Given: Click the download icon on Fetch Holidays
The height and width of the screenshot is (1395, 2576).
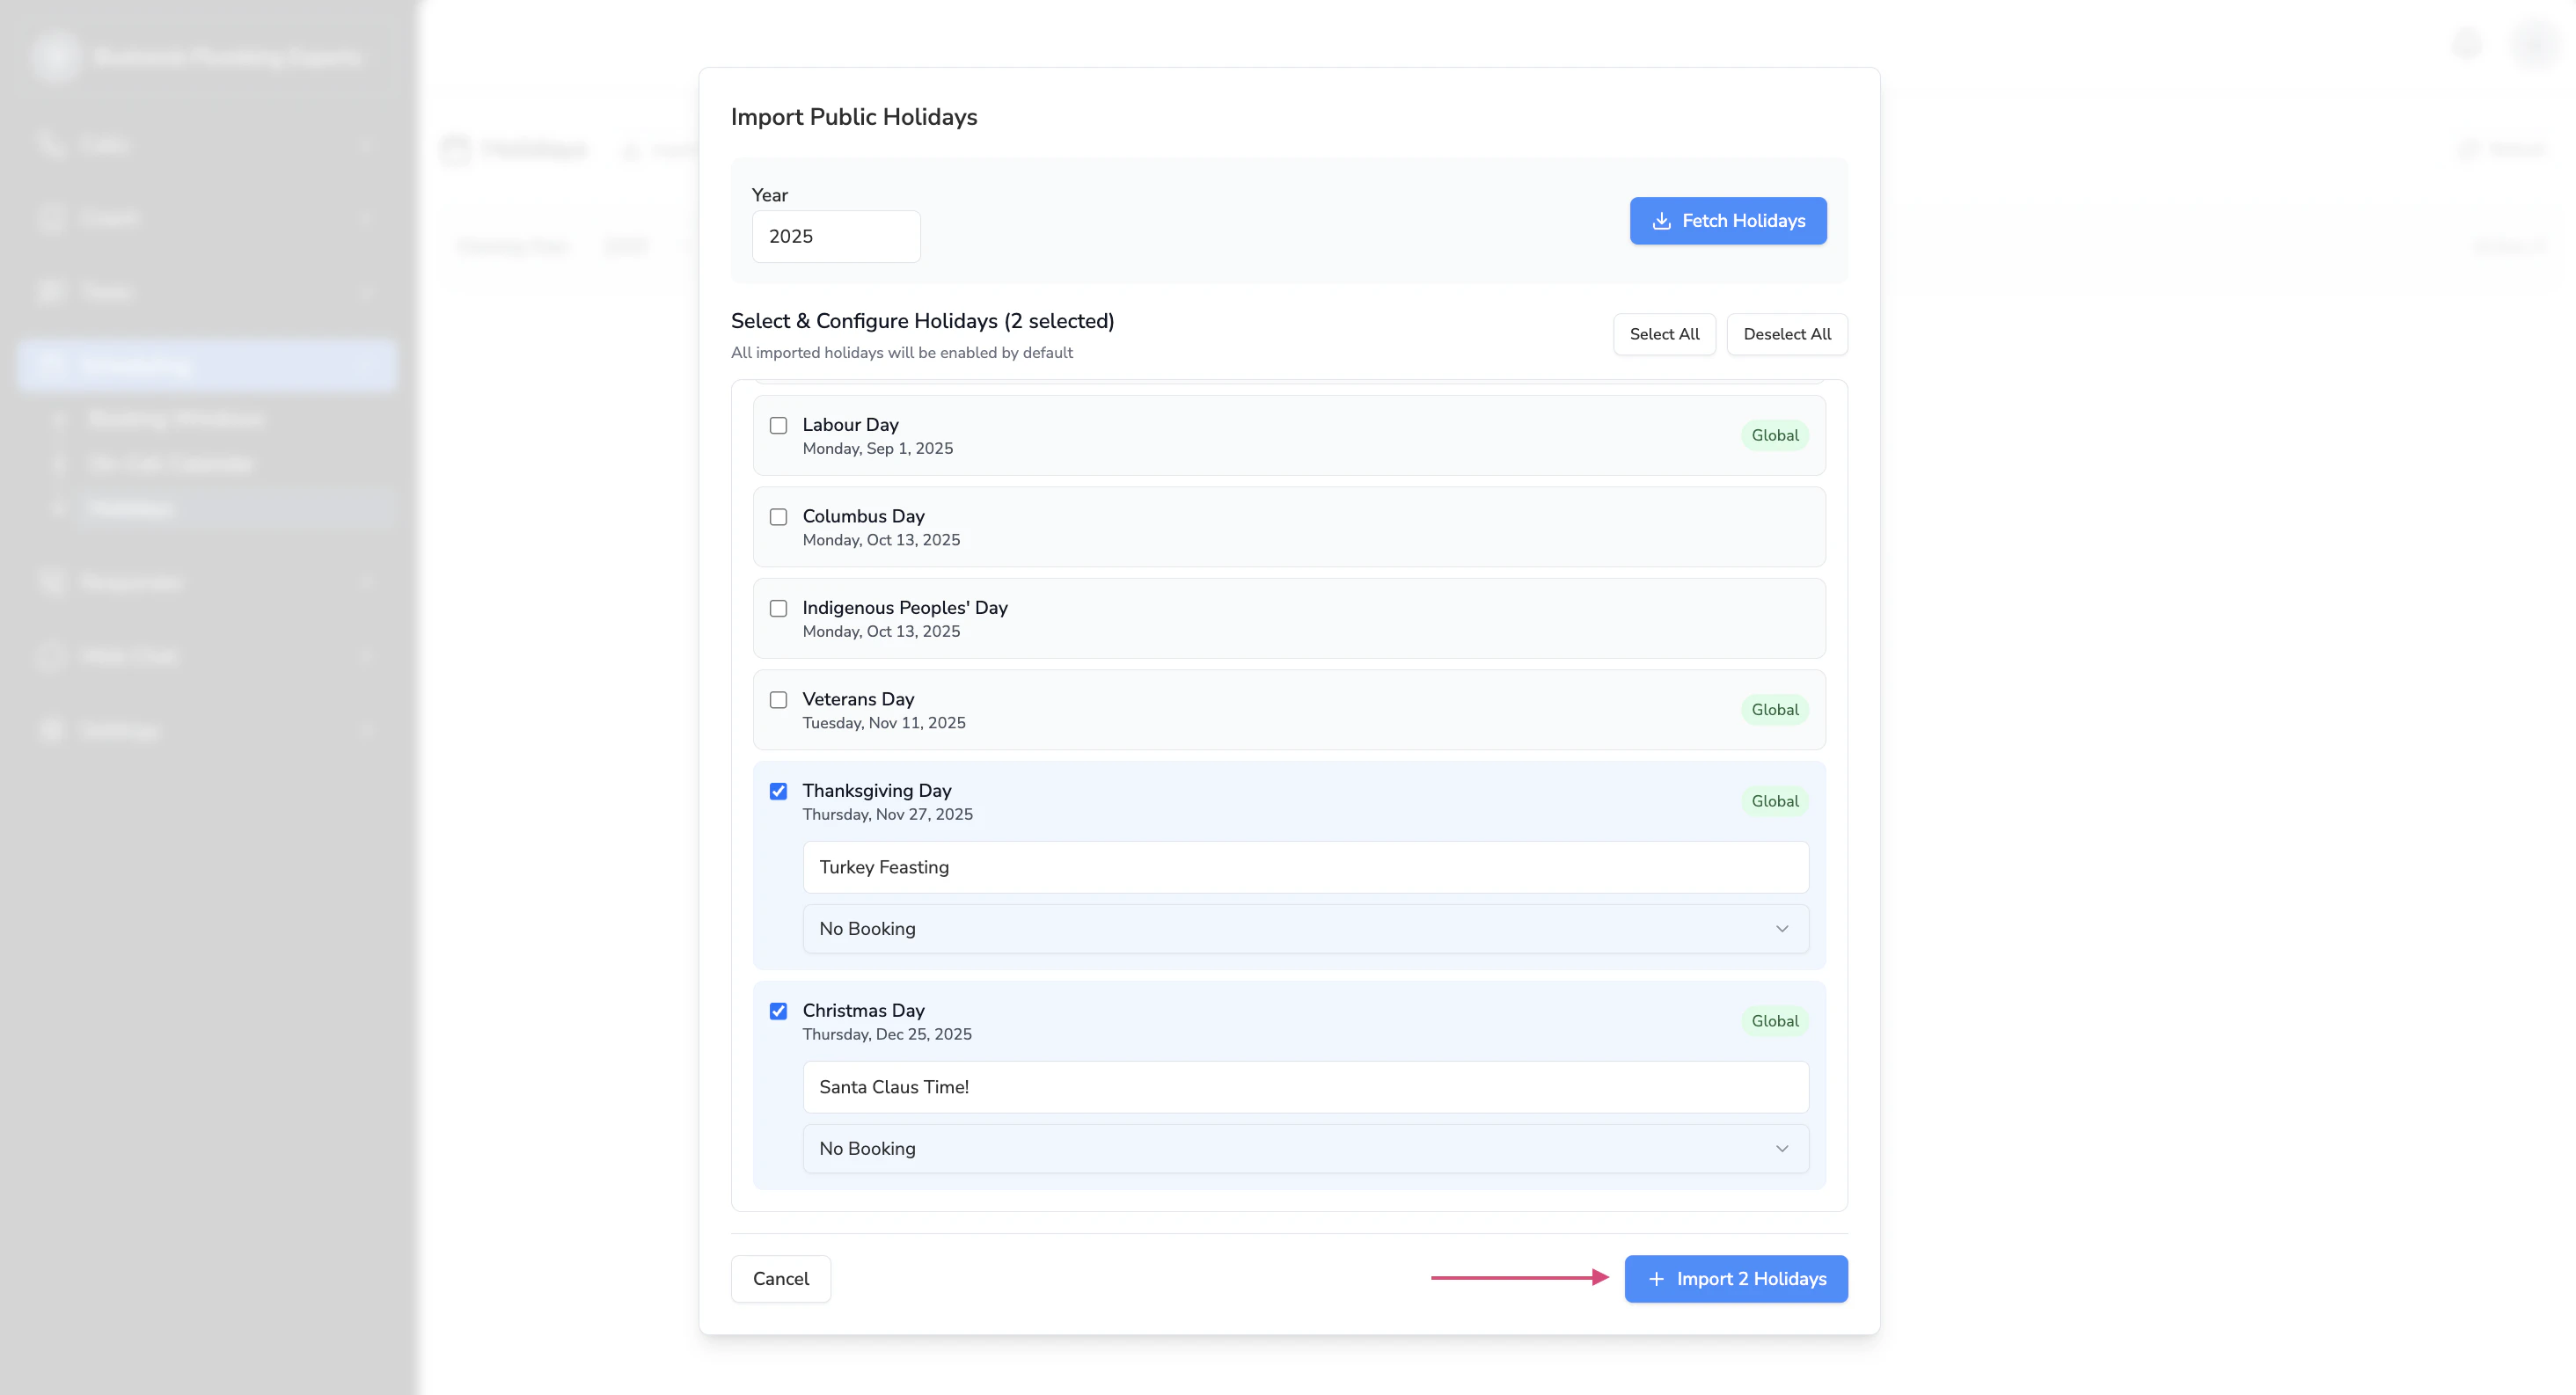Looking at the screenshot, I should (1661, 221).
